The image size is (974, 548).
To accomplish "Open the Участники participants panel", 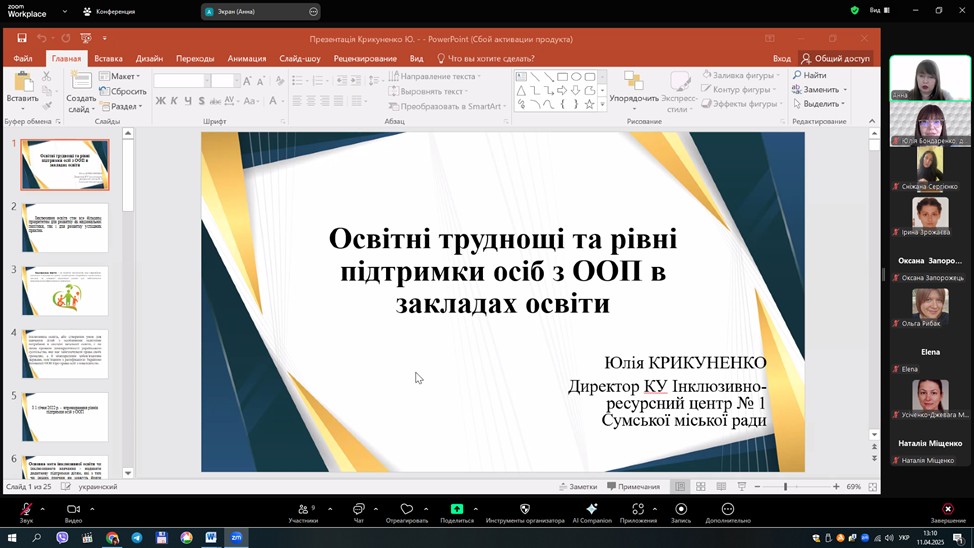I will (x=303, y=510).
